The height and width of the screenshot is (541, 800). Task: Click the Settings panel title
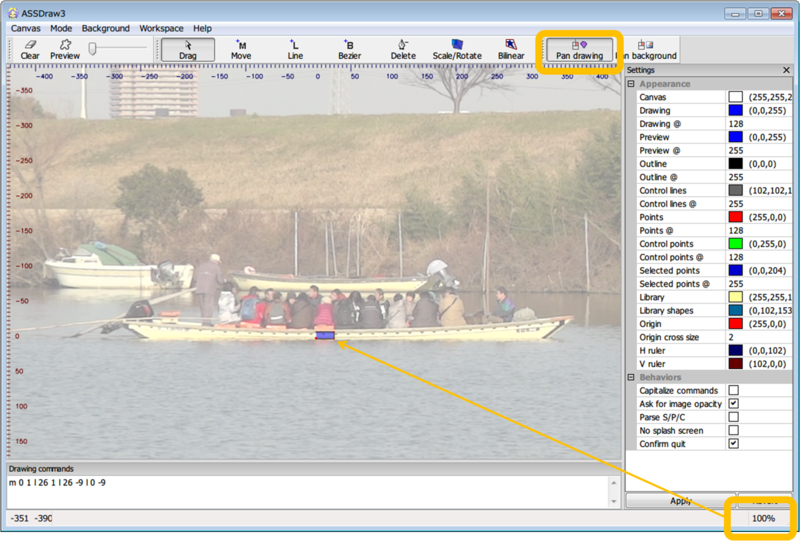[x=641, y=70]
